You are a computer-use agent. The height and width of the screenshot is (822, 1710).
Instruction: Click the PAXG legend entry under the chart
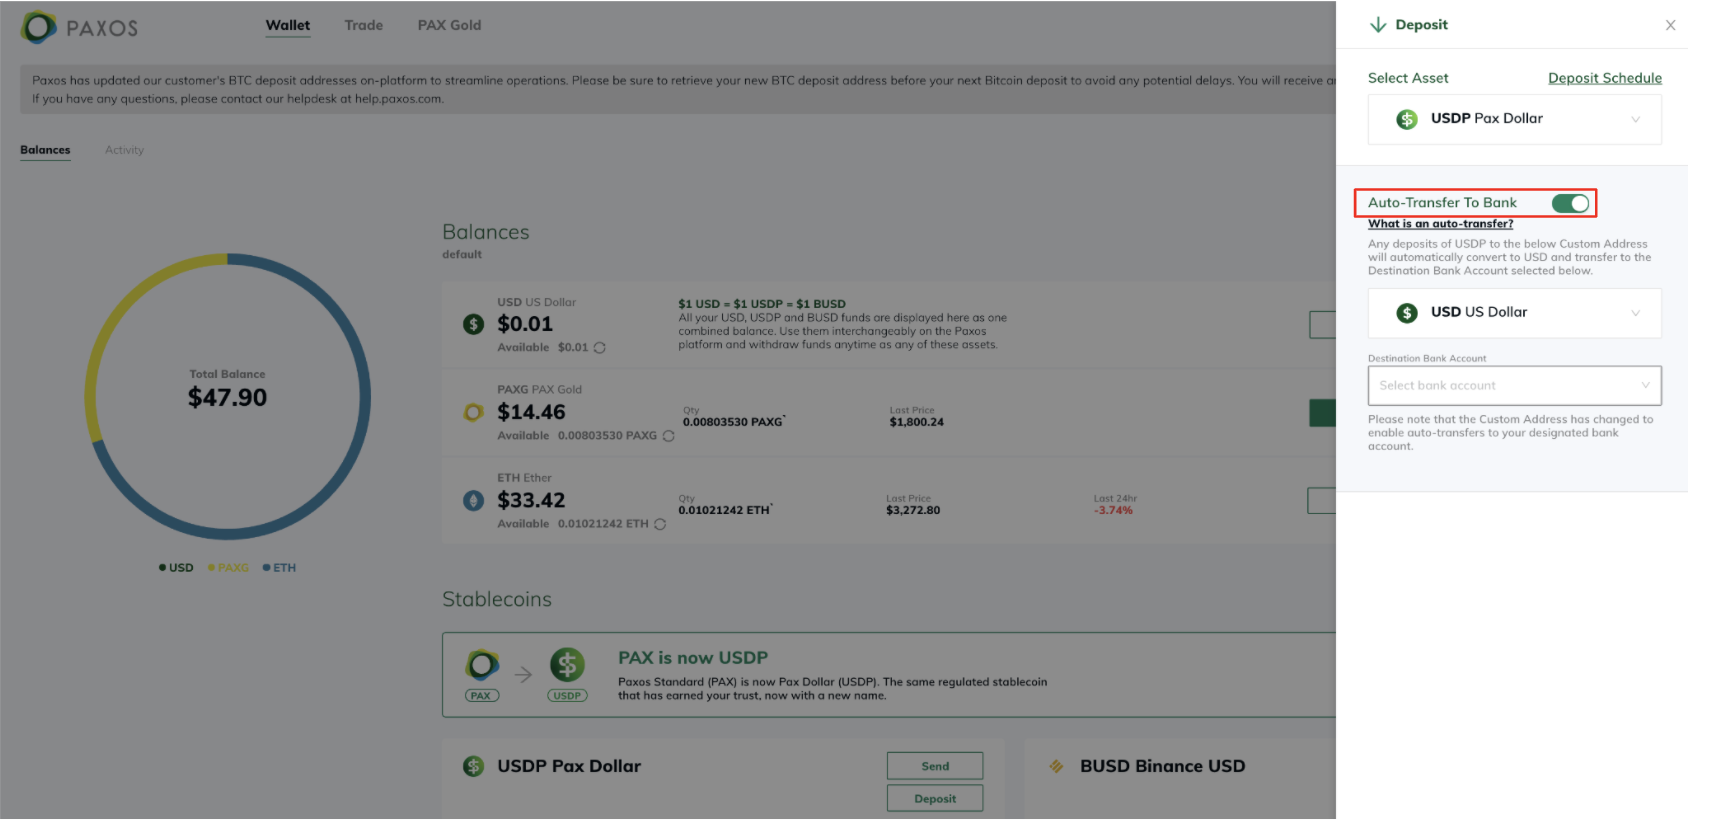click(x=228, y=568)
